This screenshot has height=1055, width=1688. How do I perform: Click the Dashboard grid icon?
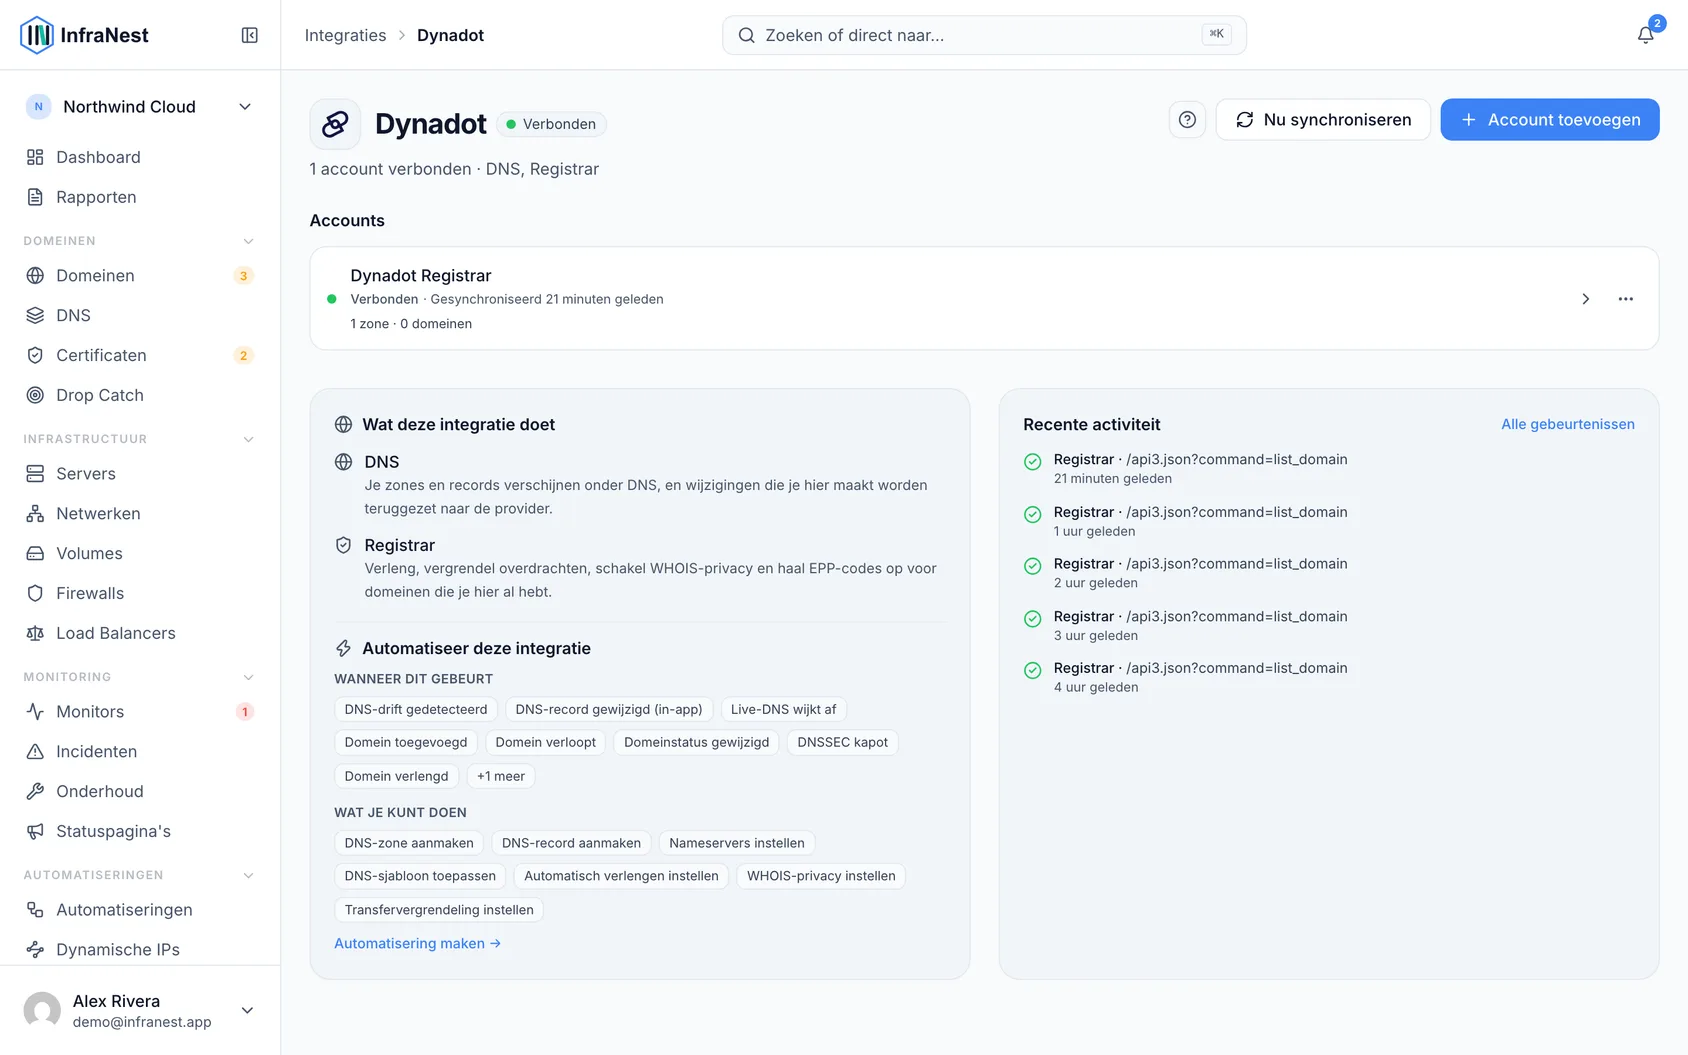click(x=35, y=157)
